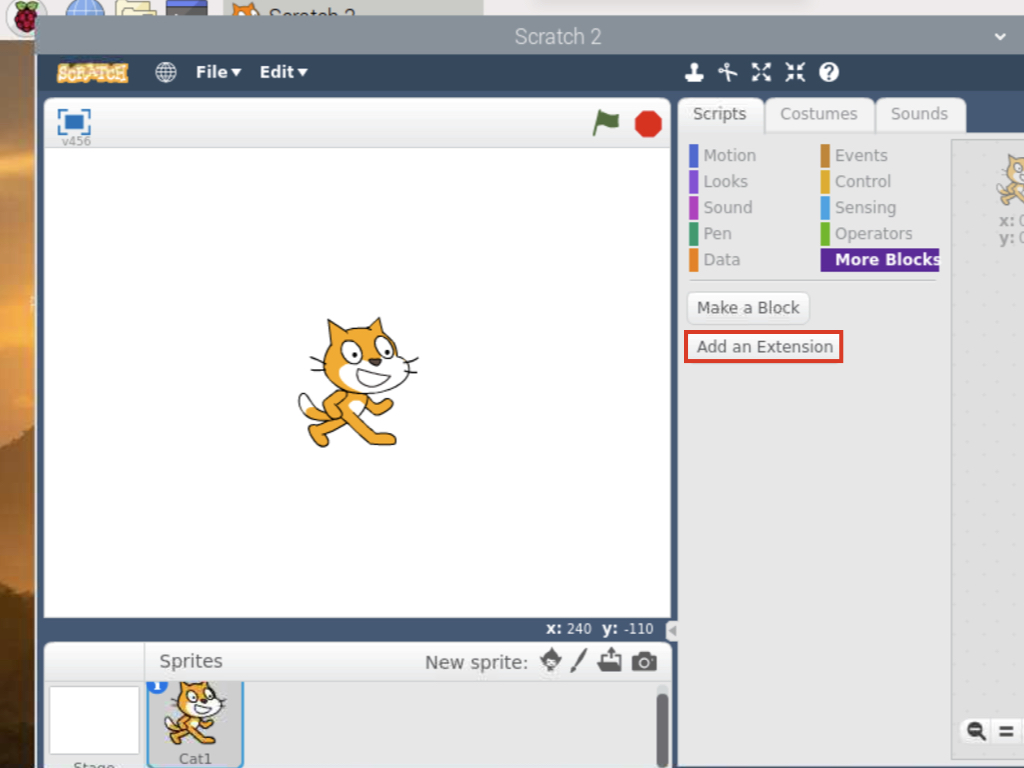This screenshot has width=1024, height=768.
Task: Start the project with the green flag
Action: [605, 123]
